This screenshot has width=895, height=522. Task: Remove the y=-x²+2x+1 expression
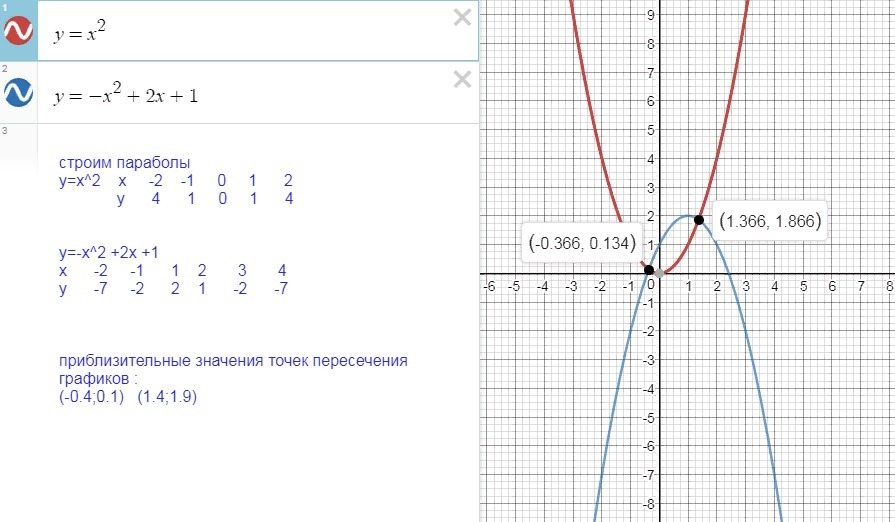coord(461,79)
